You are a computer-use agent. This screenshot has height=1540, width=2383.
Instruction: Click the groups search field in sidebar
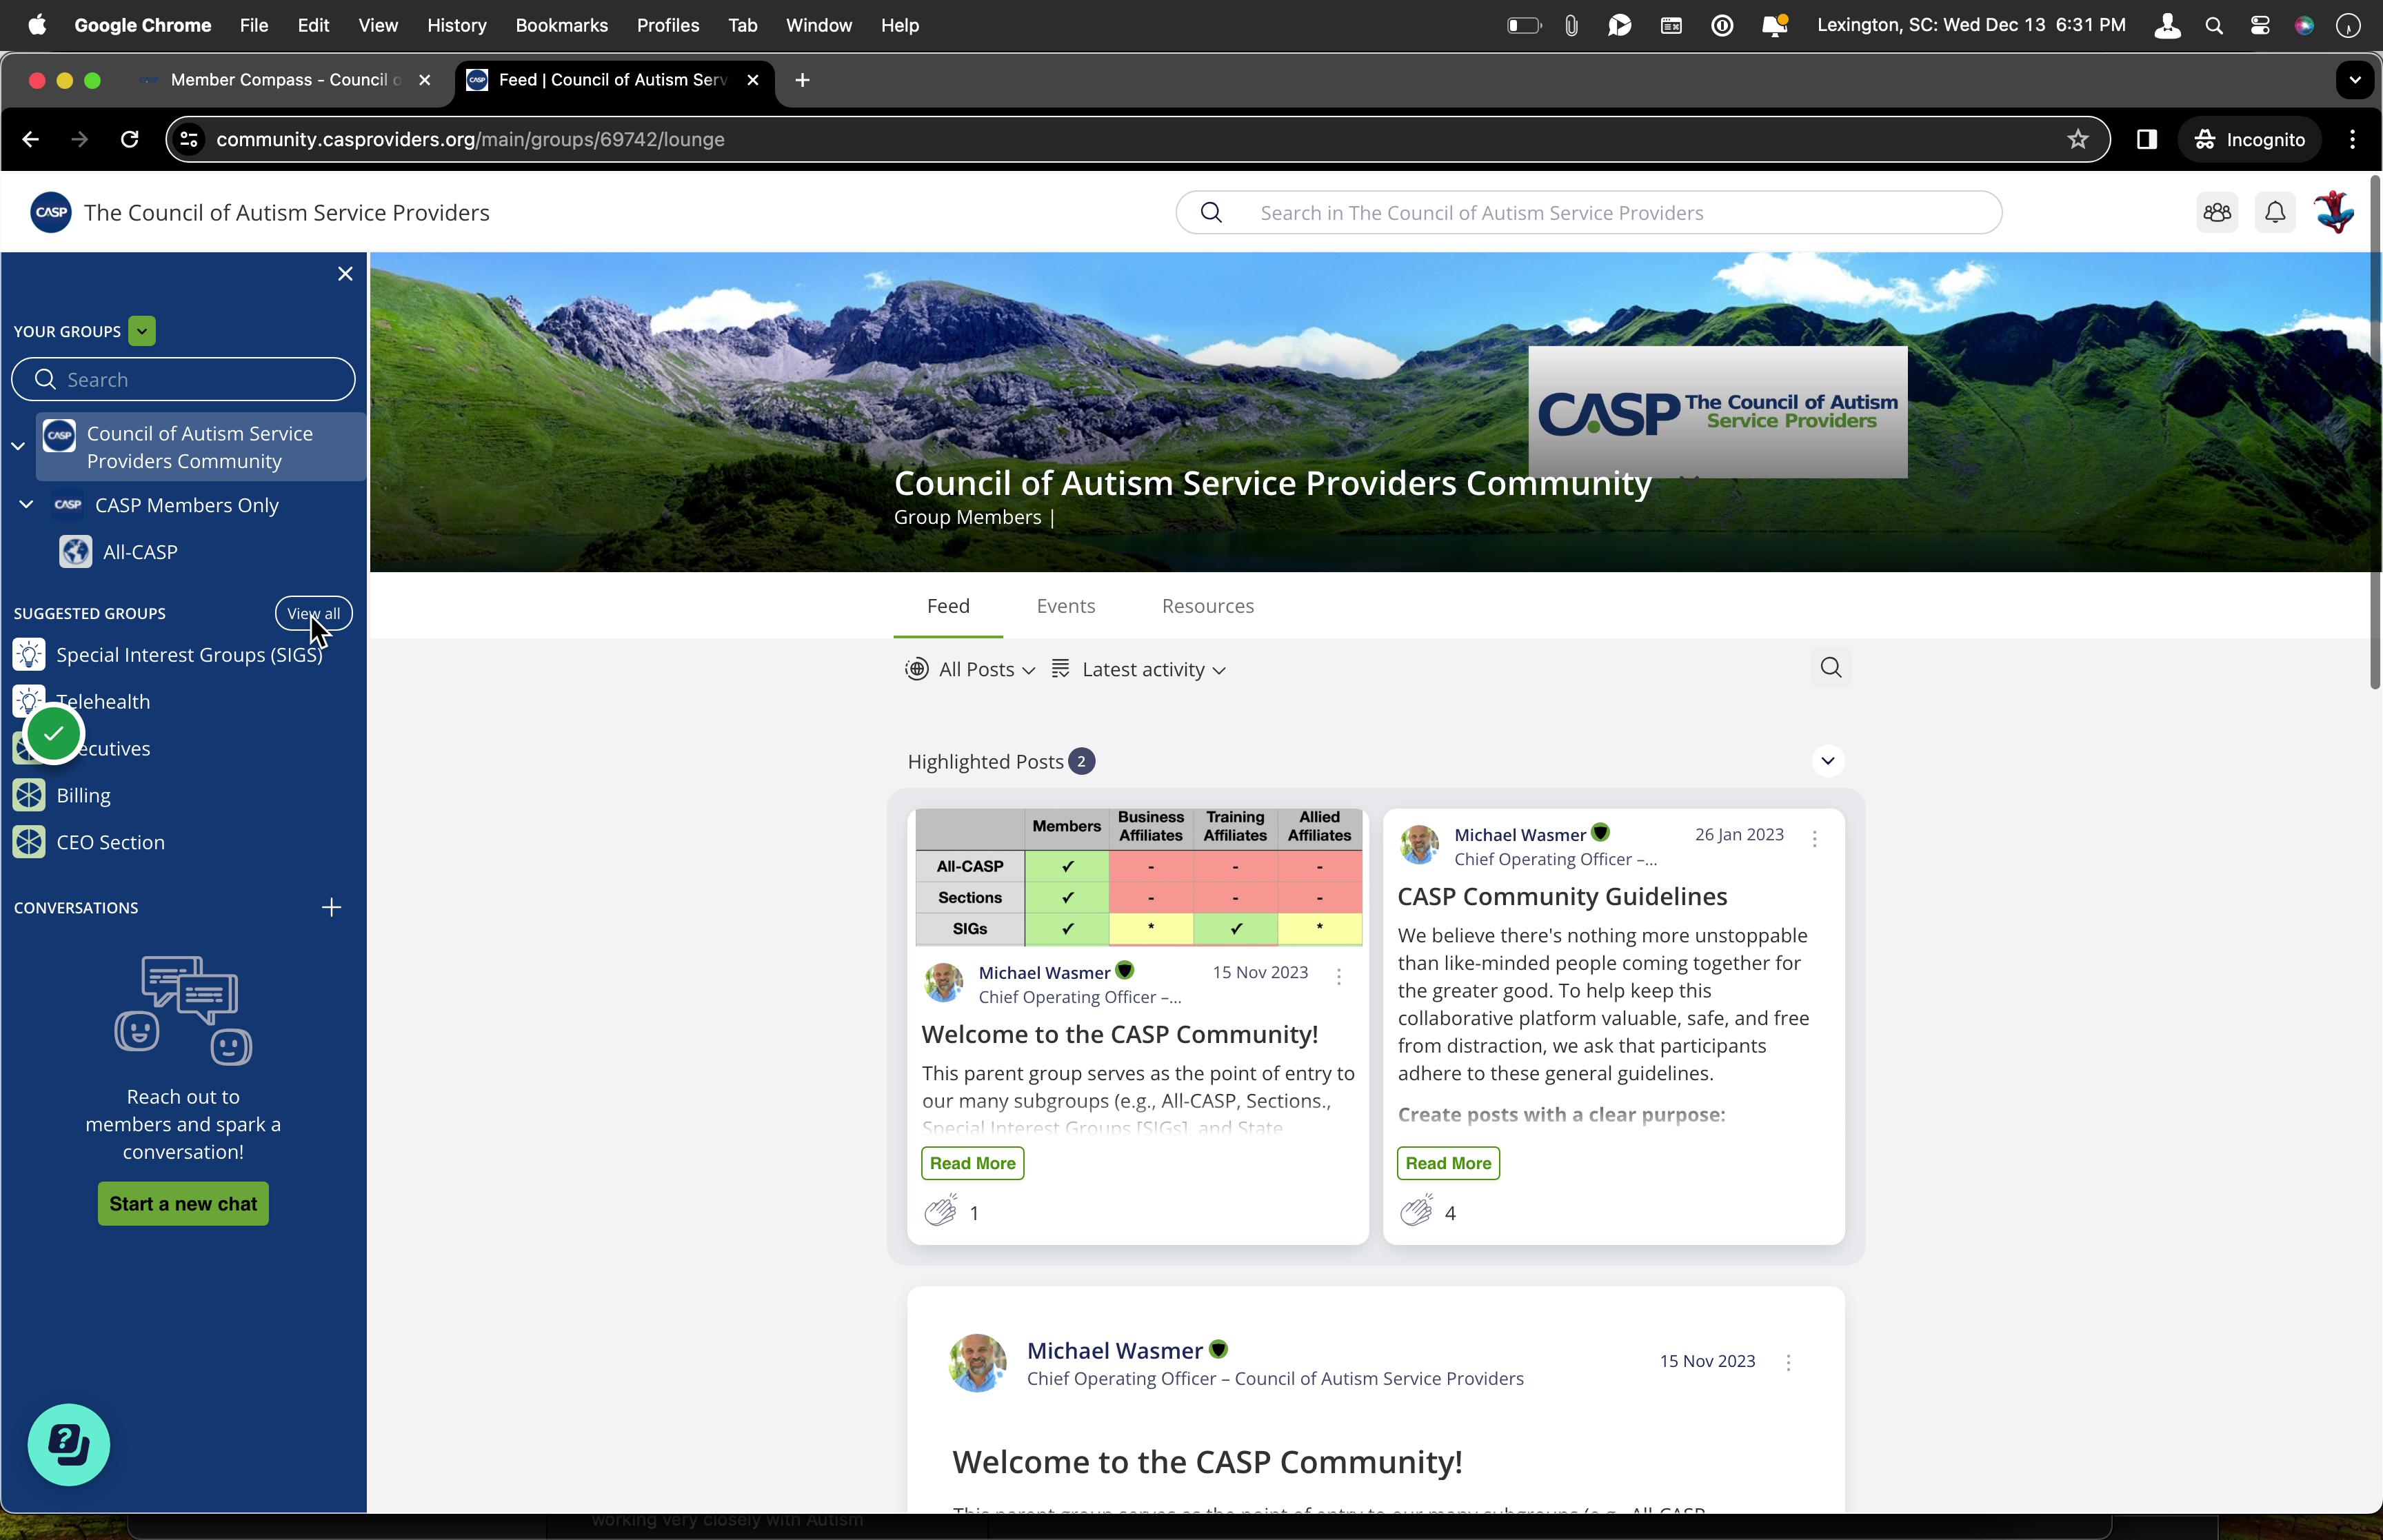pyautogui.click(x=184, y=379)
